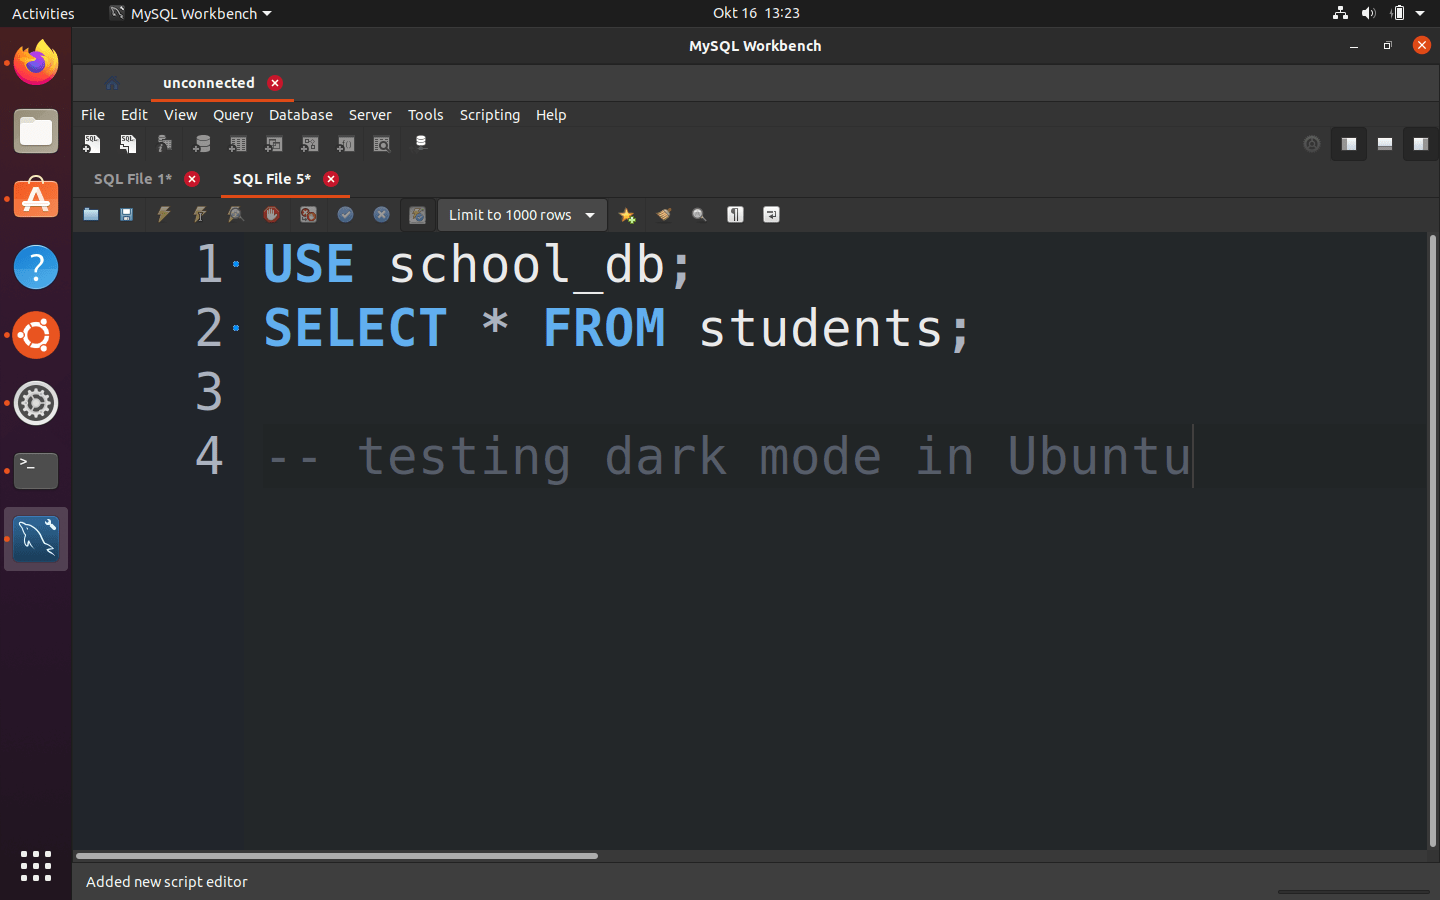Image resolution: width=1440 pixels, height=900 pixels.
Task: Toggle word wrapping in the editor
Action: (770, 214)
